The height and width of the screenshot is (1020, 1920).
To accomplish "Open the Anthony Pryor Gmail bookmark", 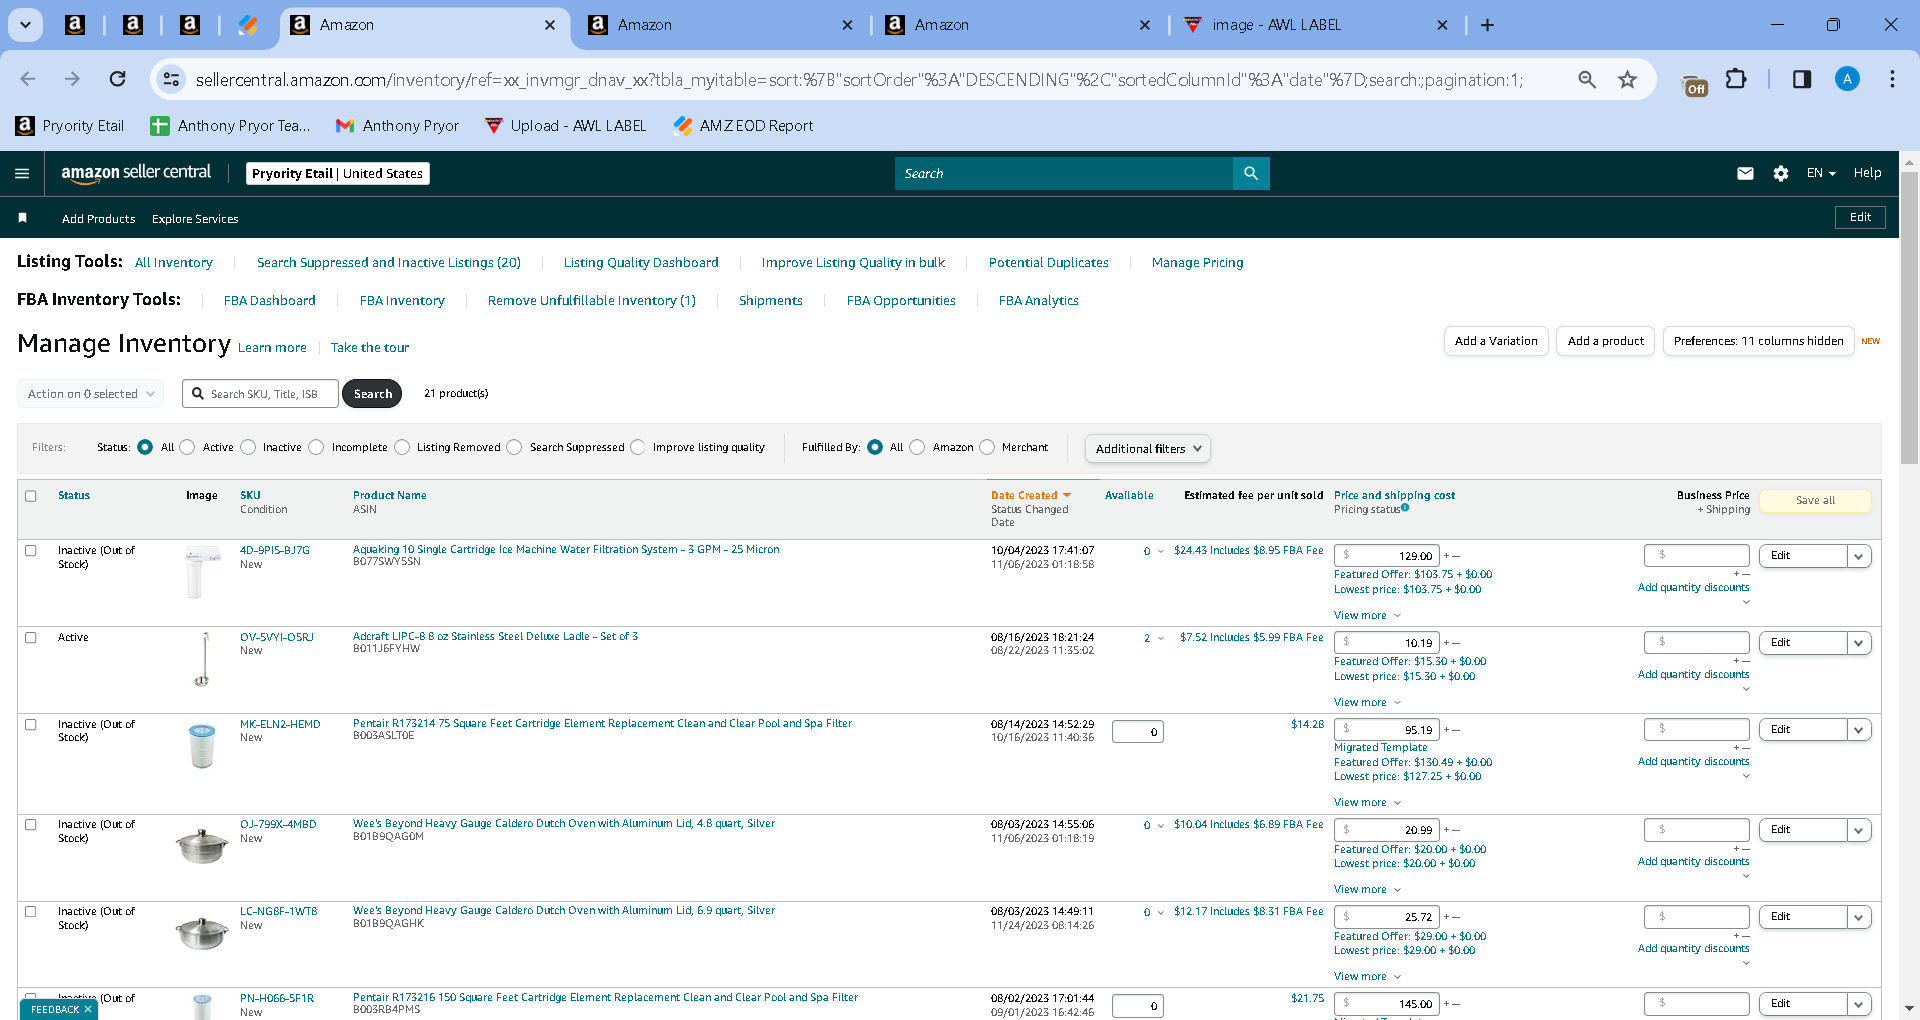I will 397,125.
